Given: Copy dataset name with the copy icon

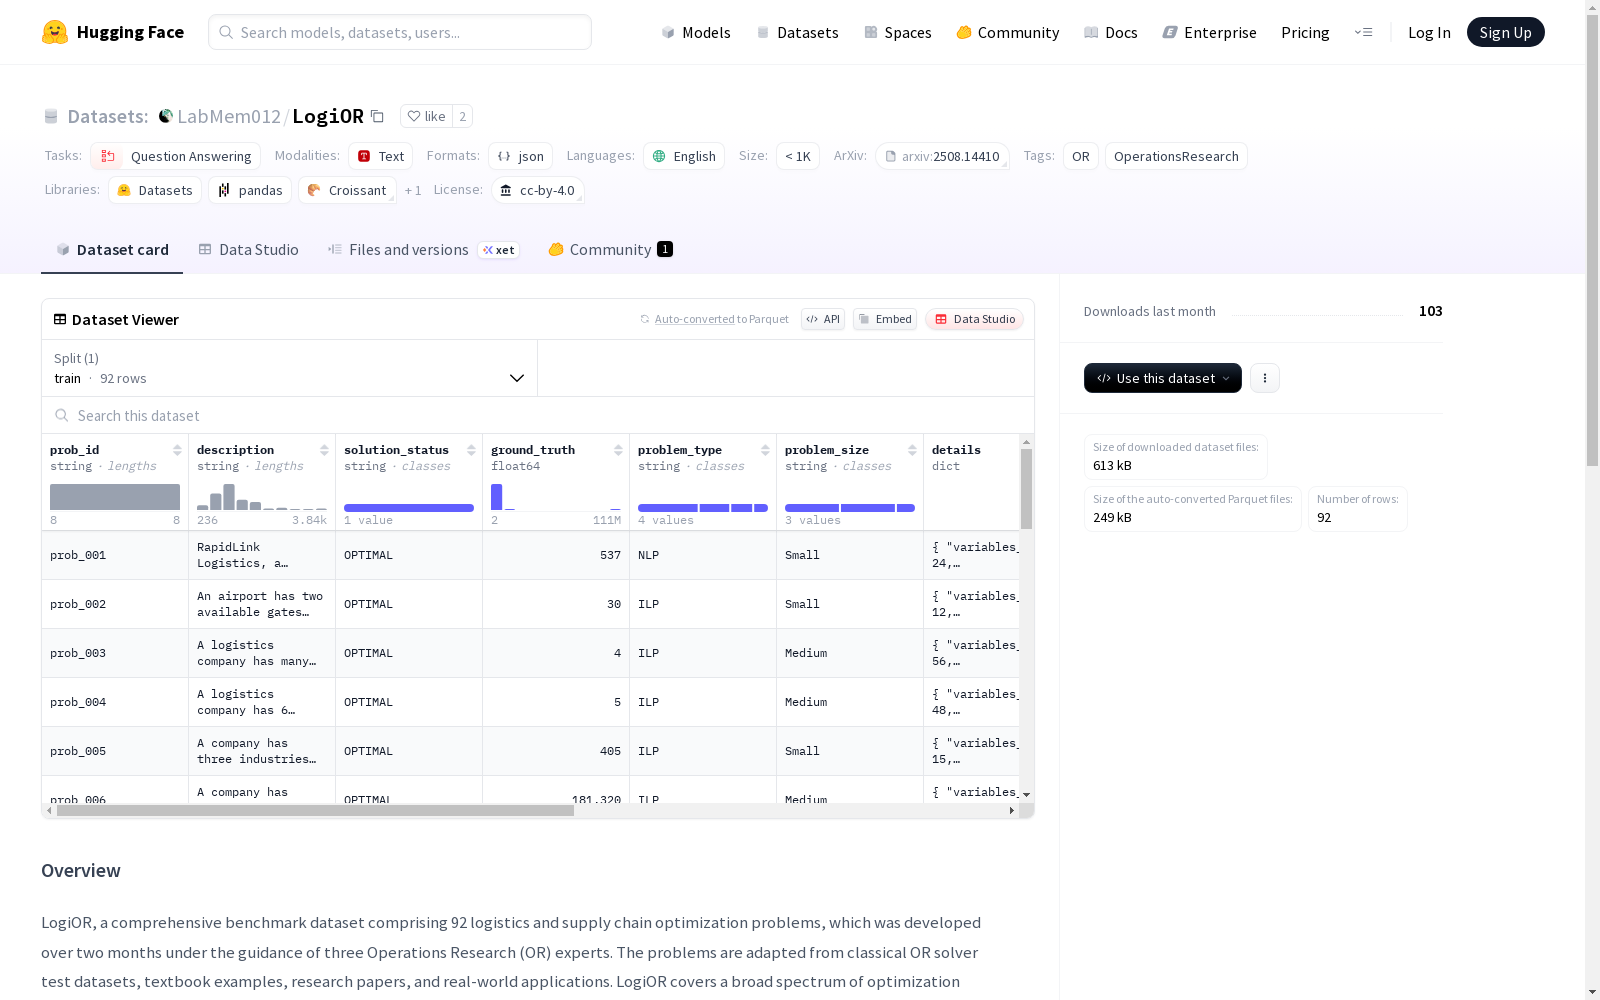Looking at the screenshot, I should pos(377,116).
